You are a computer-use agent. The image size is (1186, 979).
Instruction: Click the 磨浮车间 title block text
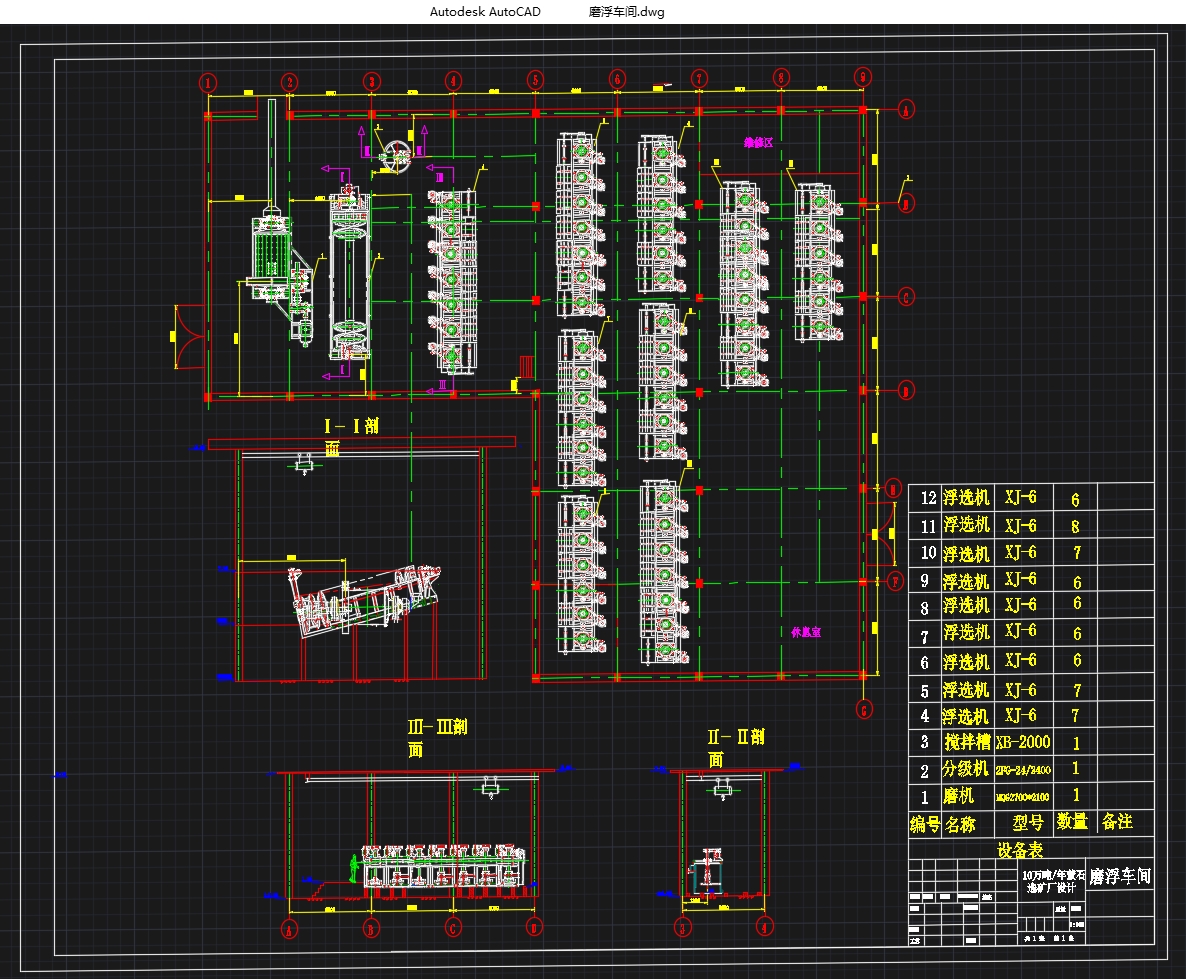tap(1120, 876)
